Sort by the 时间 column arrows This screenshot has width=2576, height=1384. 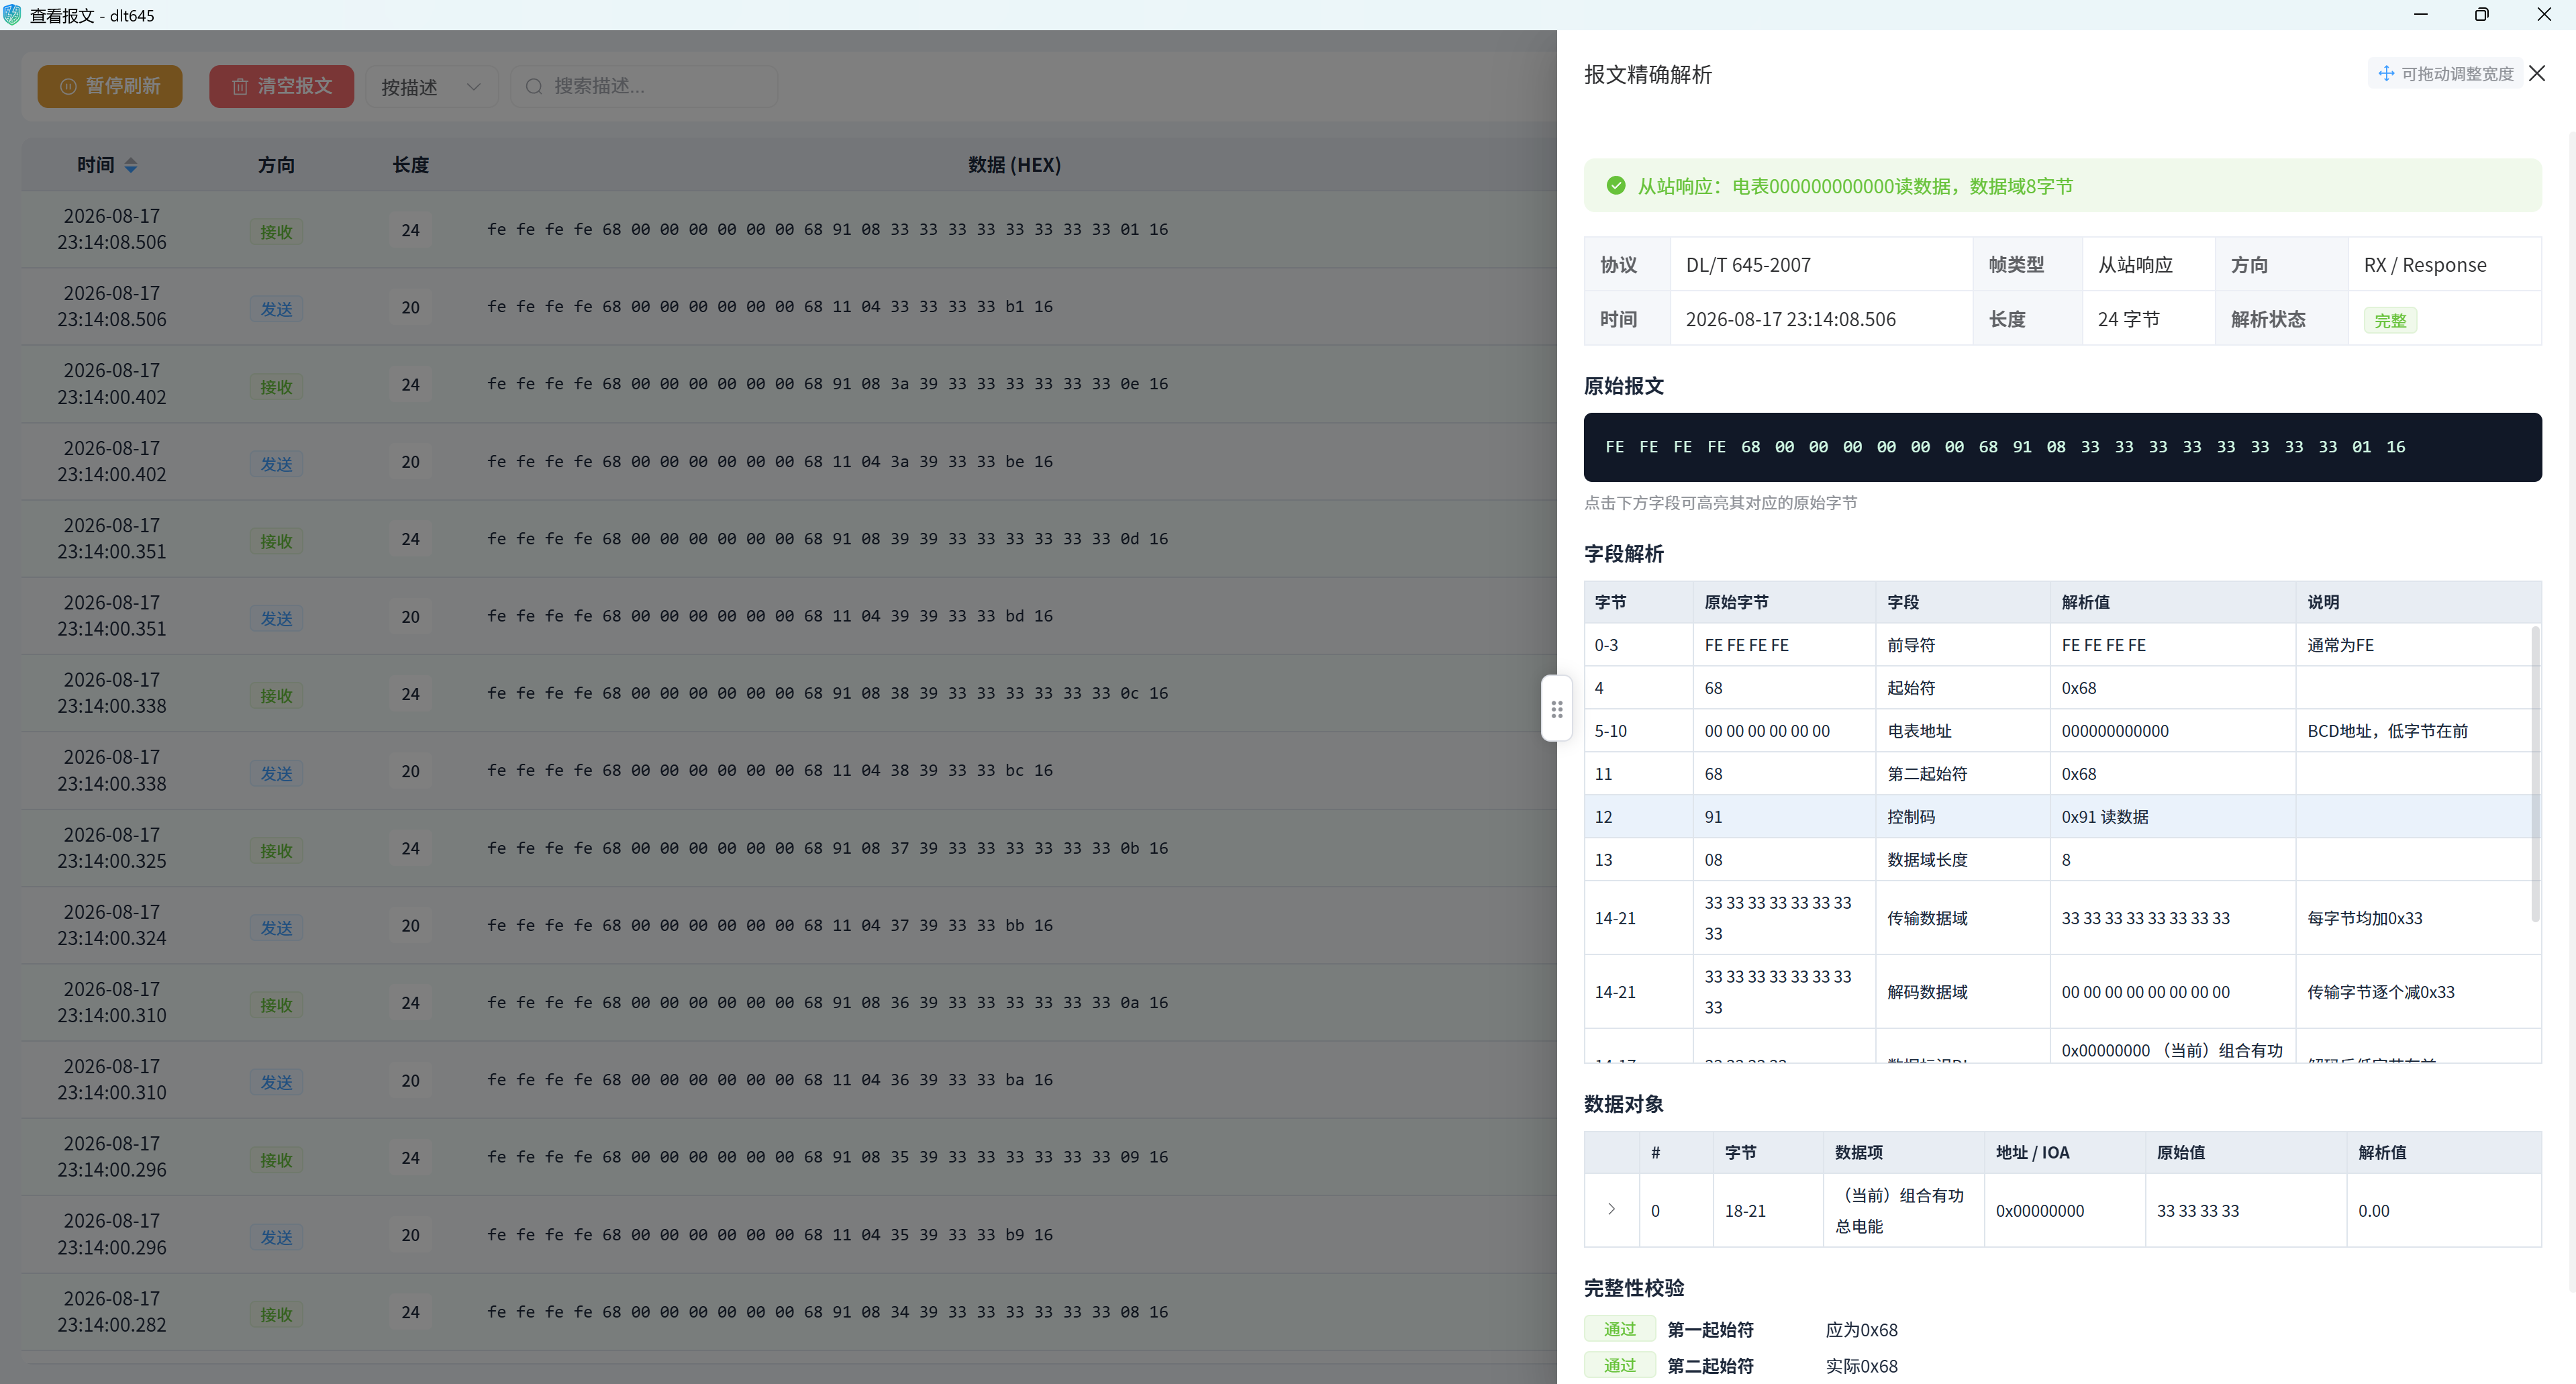tap(131, 166)
